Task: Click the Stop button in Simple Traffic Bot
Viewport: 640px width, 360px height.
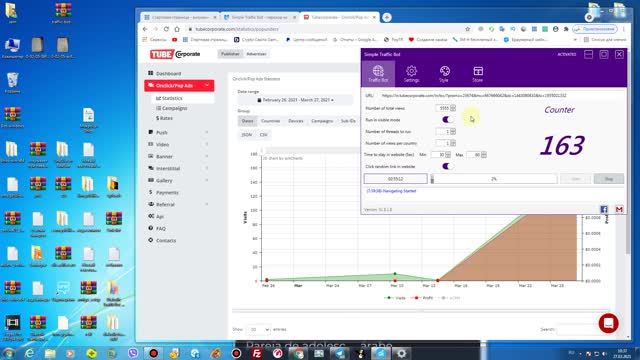Action: click(609, 179)
